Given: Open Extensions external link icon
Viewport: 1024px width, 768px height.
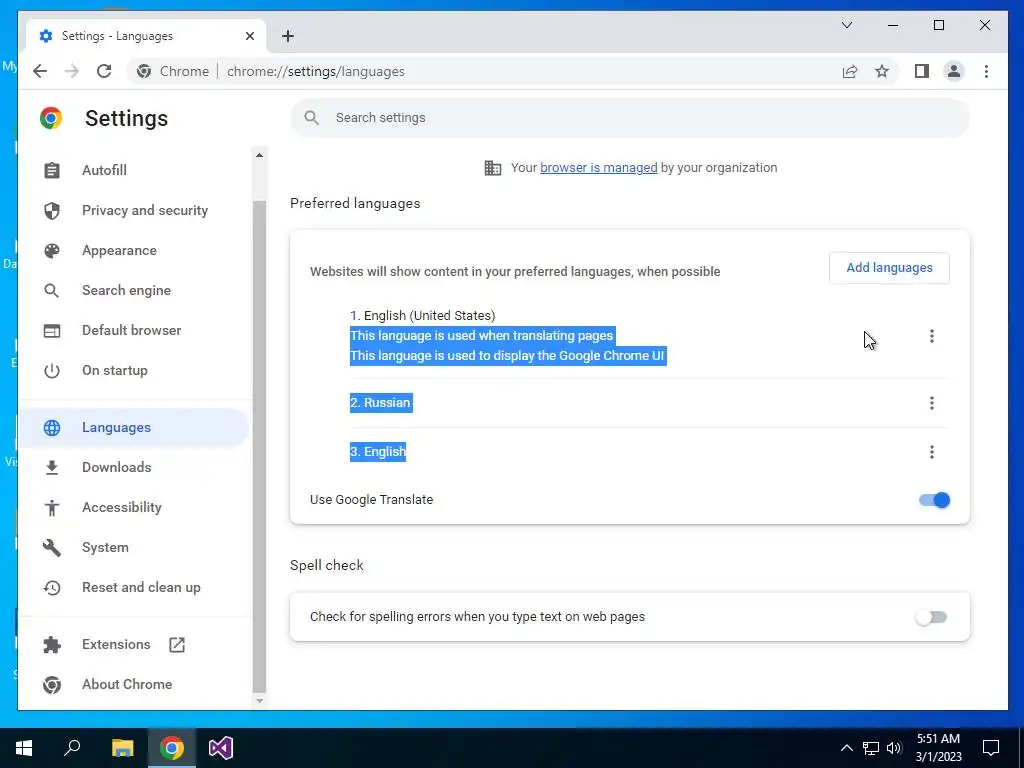Looking at the screenshot, I should click(177, 645).
